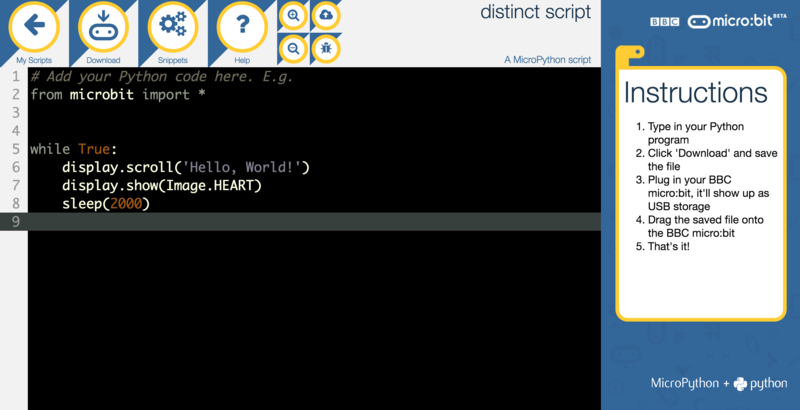
Task: Click the 'distinct script' title
Action: [x=535, y=12]
